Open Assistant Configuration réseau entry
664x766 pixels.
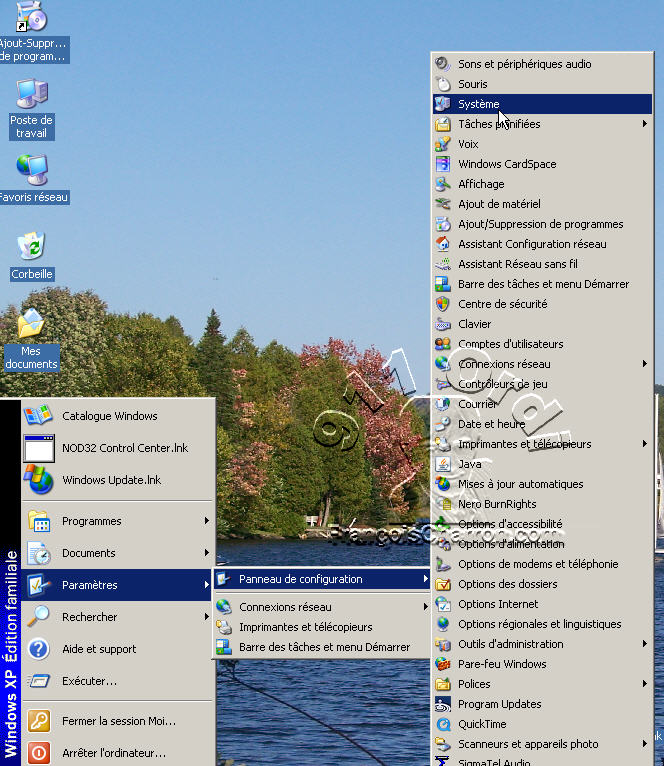click(542, 244)
